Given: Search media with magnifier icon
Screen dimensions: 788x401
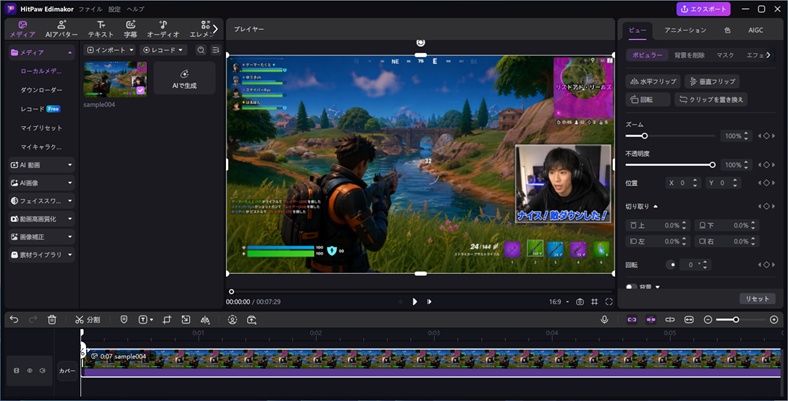Looking at the screenshot, I should [201, 50].
